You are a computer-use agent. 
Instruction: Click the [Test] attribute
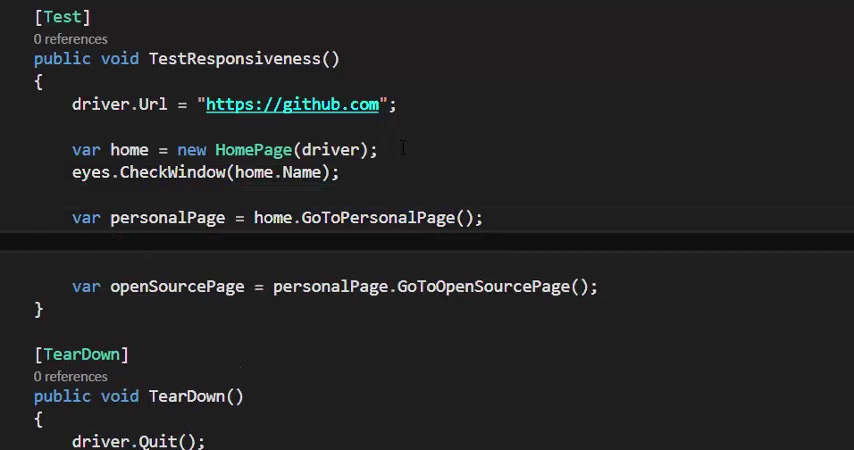[62, 17]
